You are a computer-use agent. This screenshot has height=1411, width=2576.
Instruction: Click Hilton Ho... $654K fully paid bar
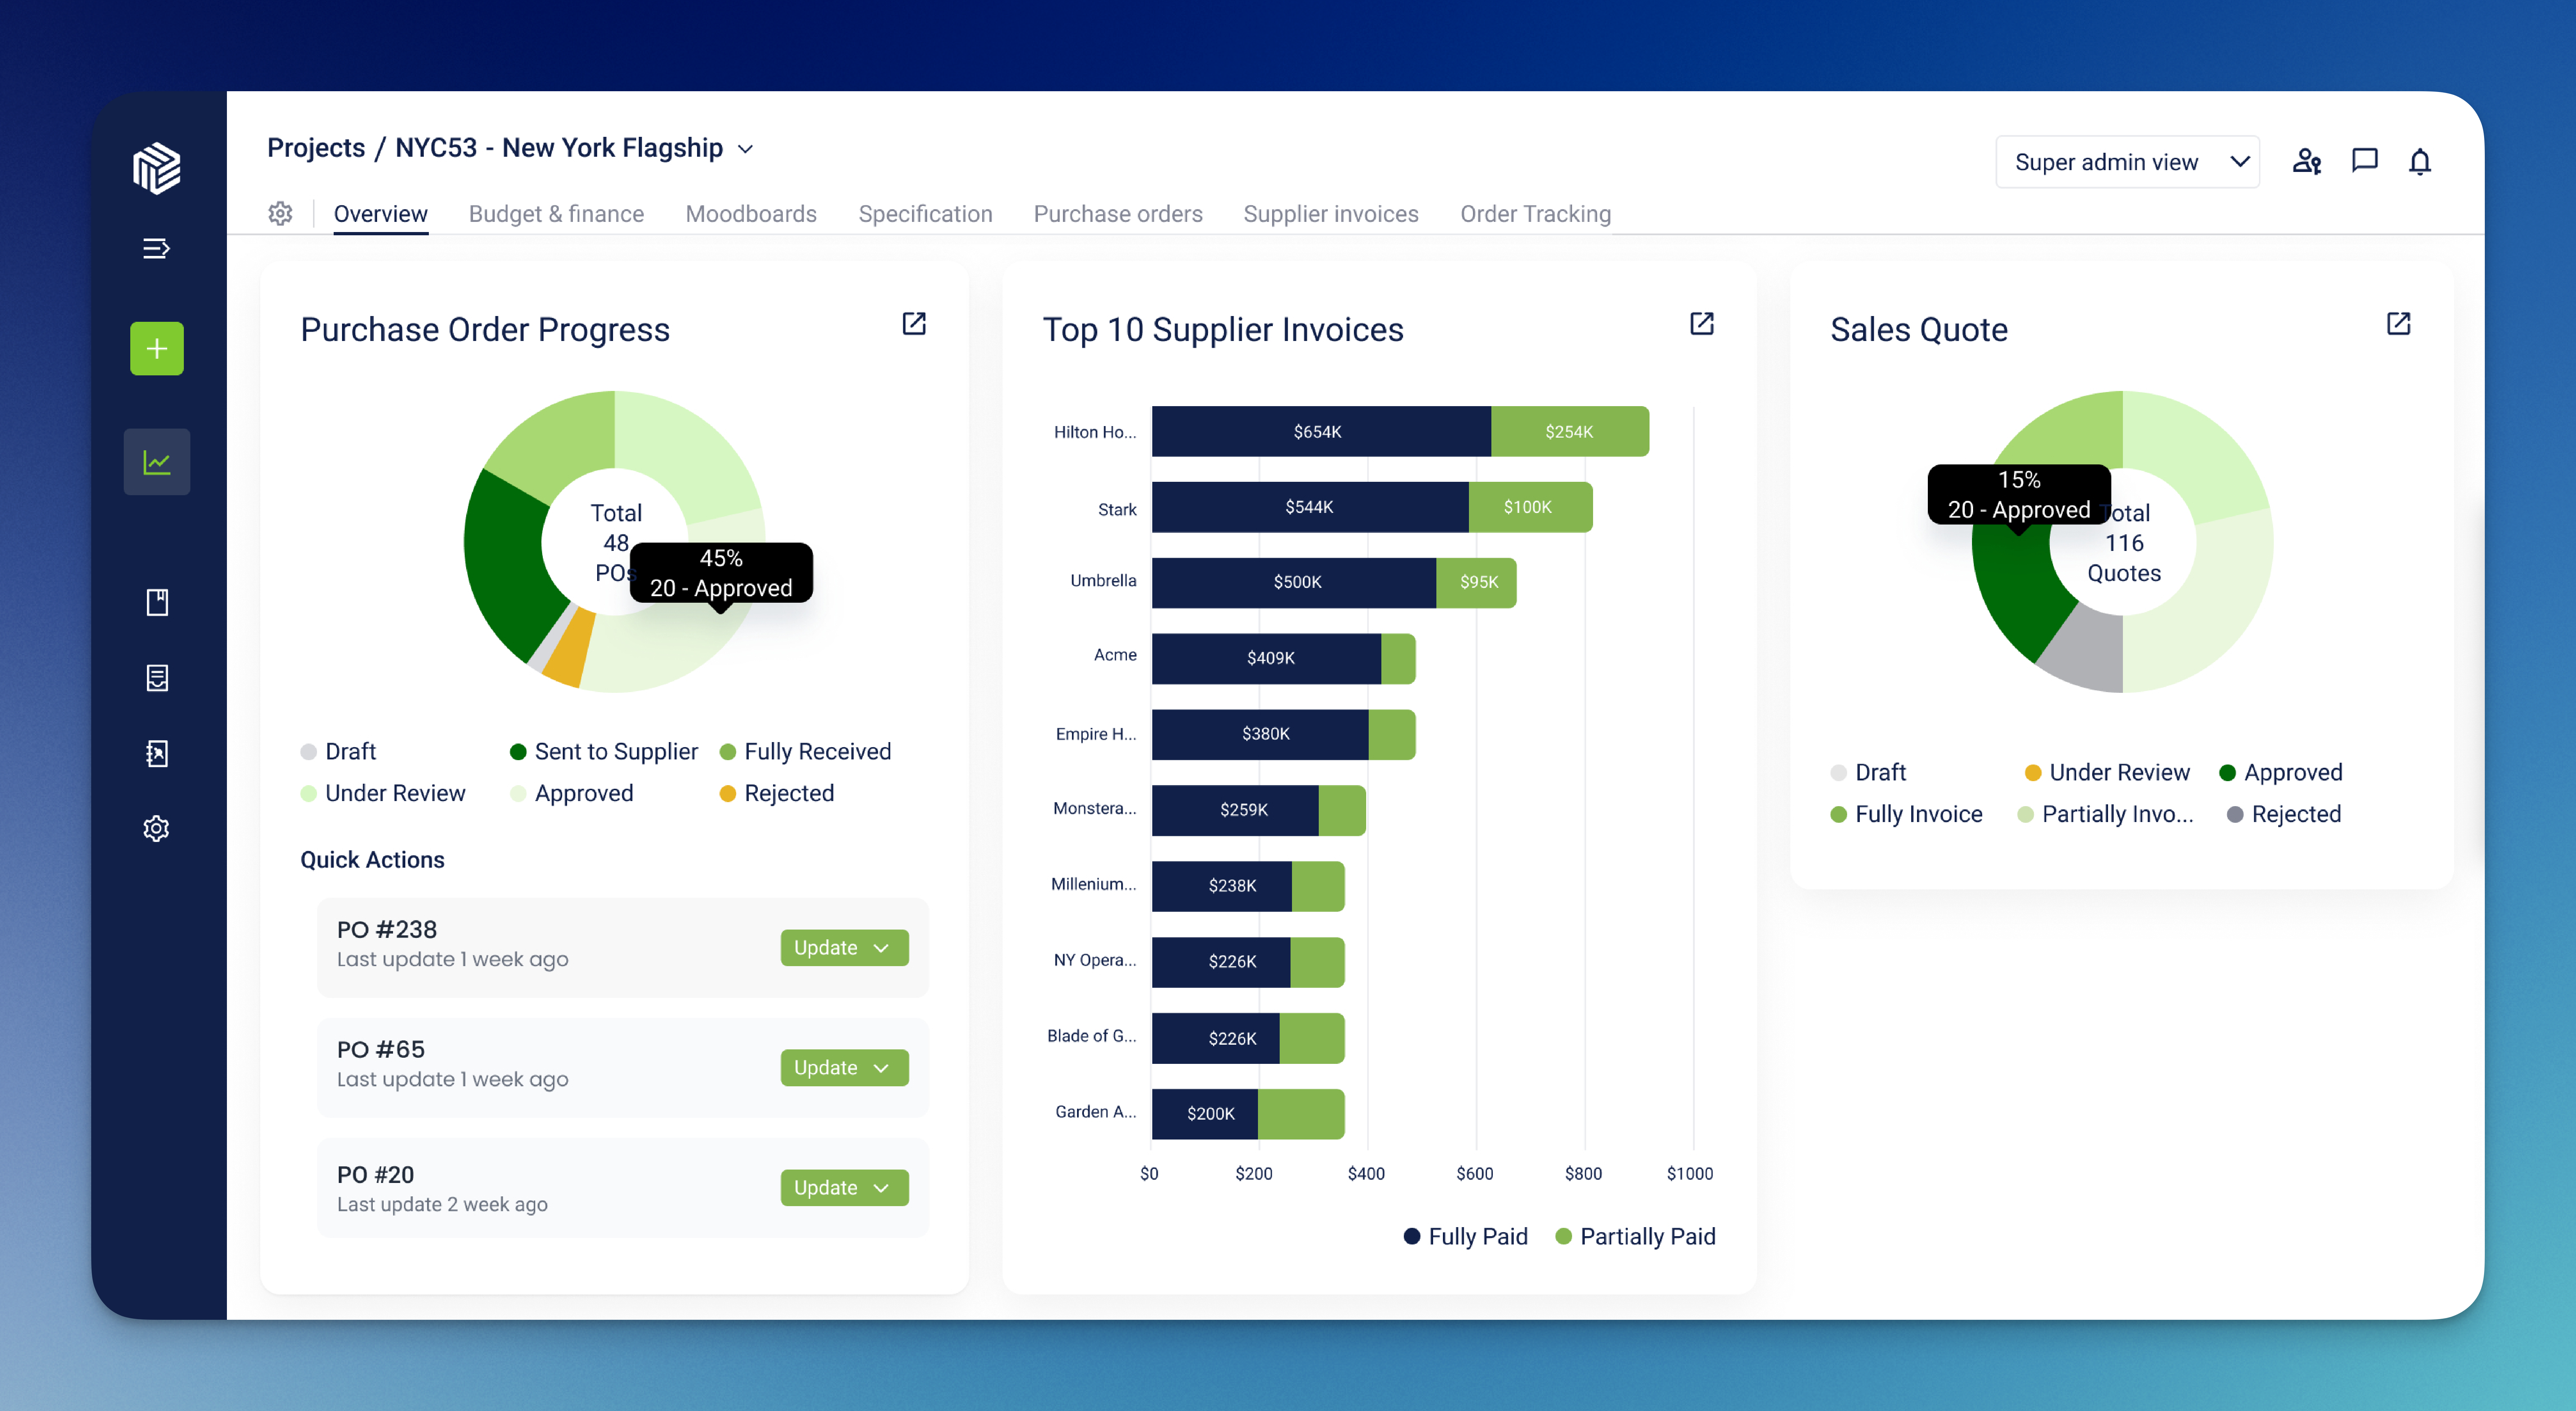[x=1321, y=431]
